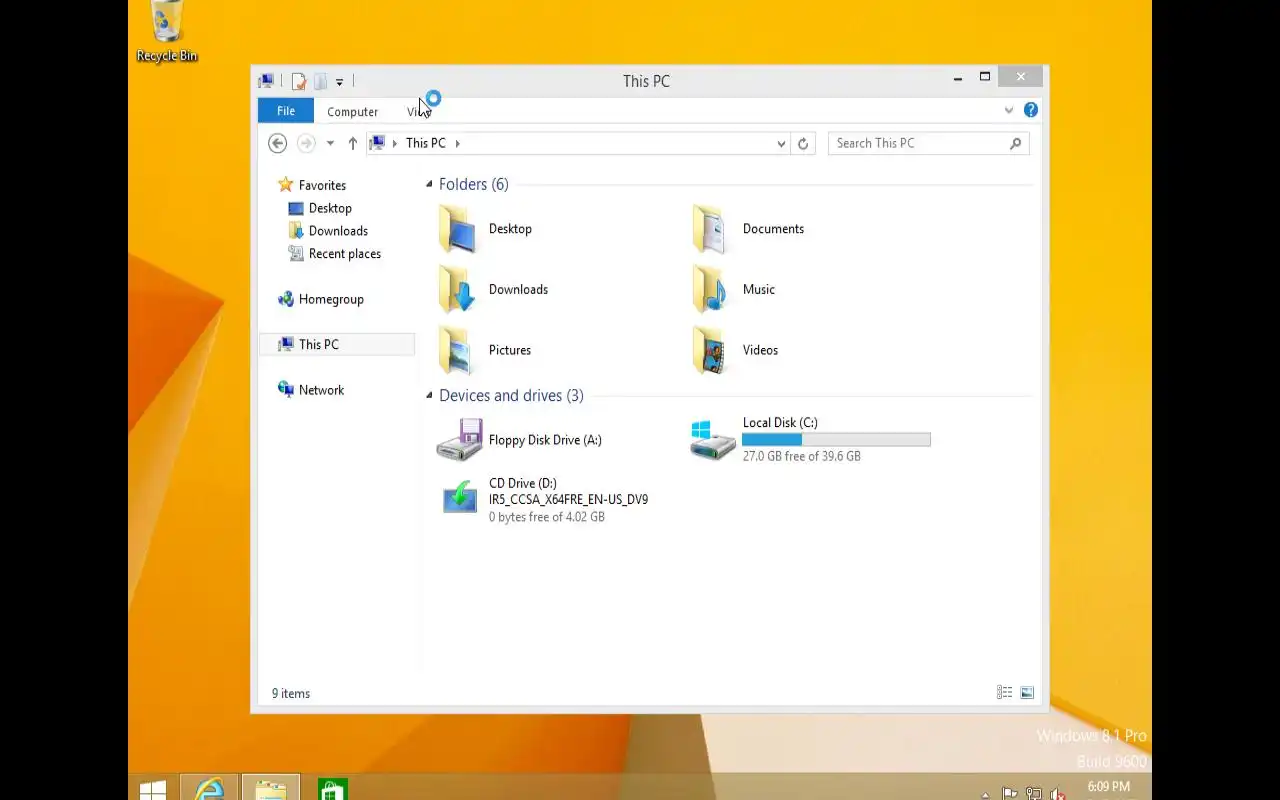
Task: Launch Internet Explorer from taskbar
Action: point(209,788)
